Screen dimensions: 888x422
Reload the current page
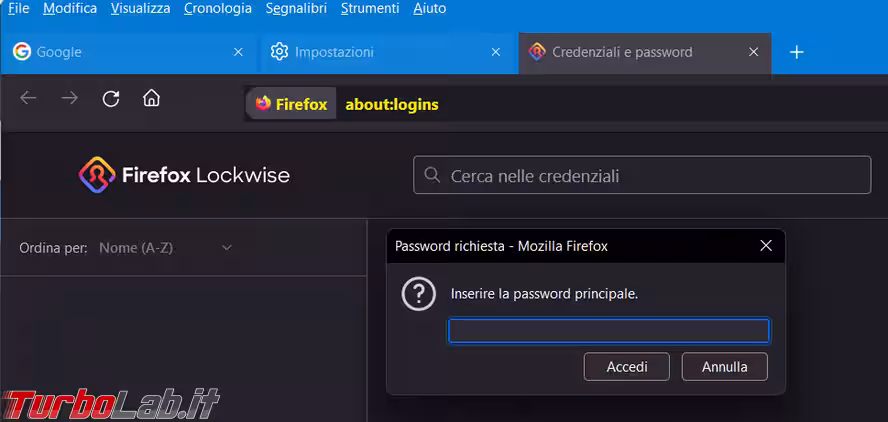(111, 98)
